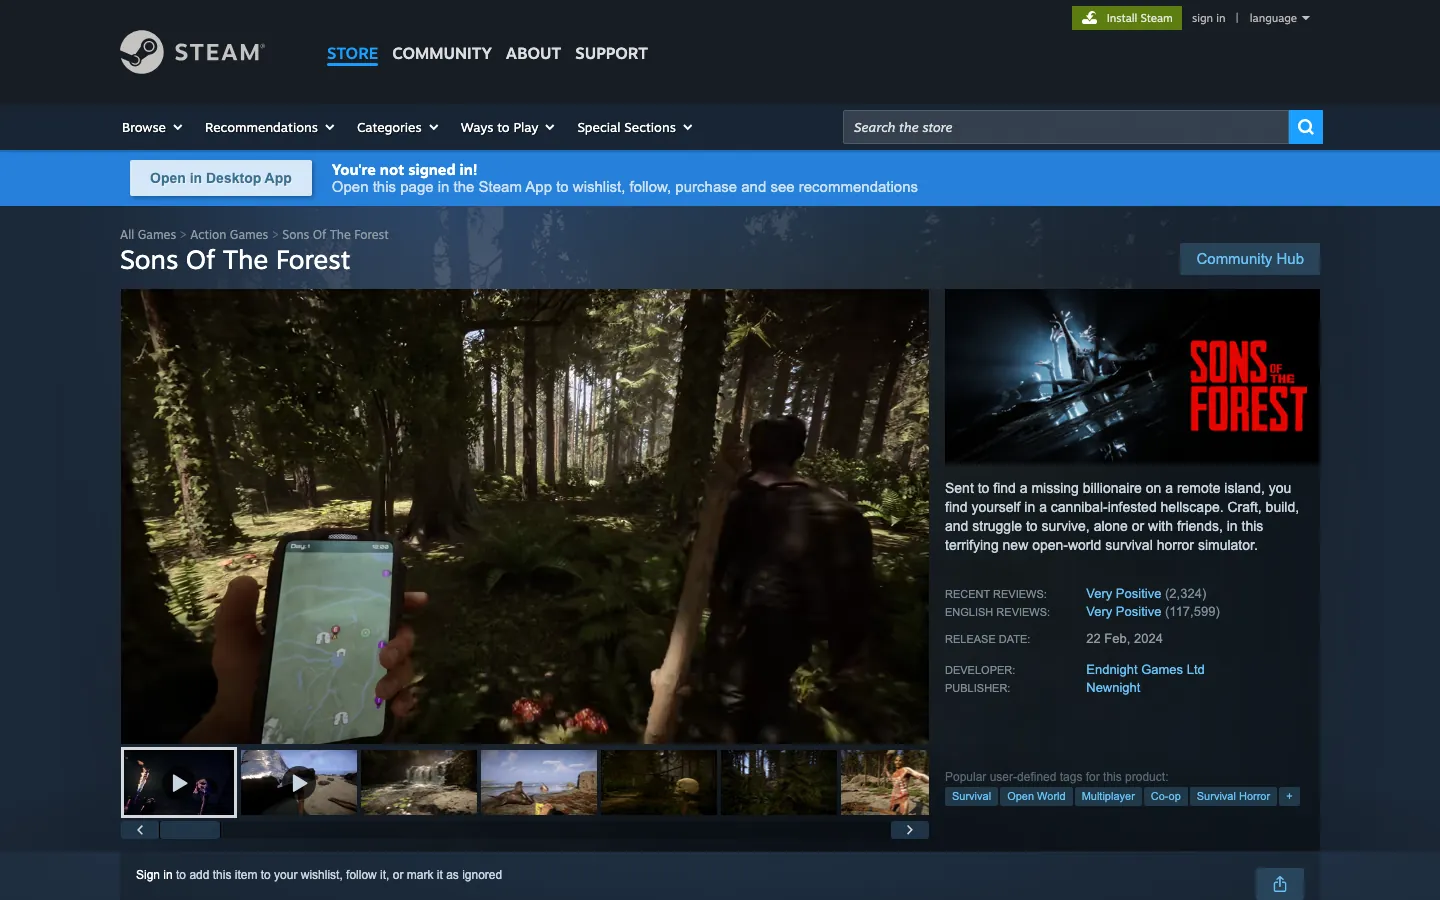
Task: Open the COMMUNITY tab
Action: tap(442, 54)
